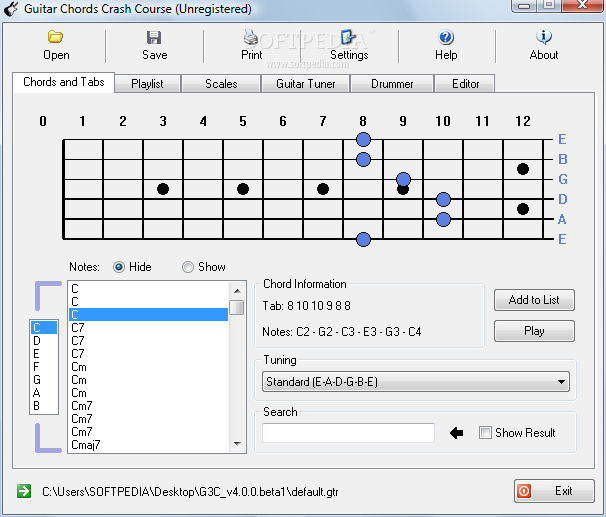Select root note A in key list
Screen dimensions: 606x517
44,393
